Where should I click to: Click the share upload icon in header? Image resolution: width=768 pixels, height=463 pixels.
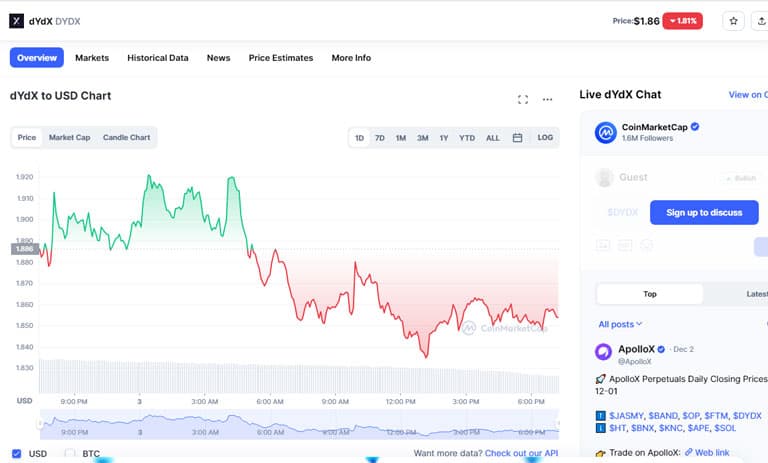pos(761,21)
